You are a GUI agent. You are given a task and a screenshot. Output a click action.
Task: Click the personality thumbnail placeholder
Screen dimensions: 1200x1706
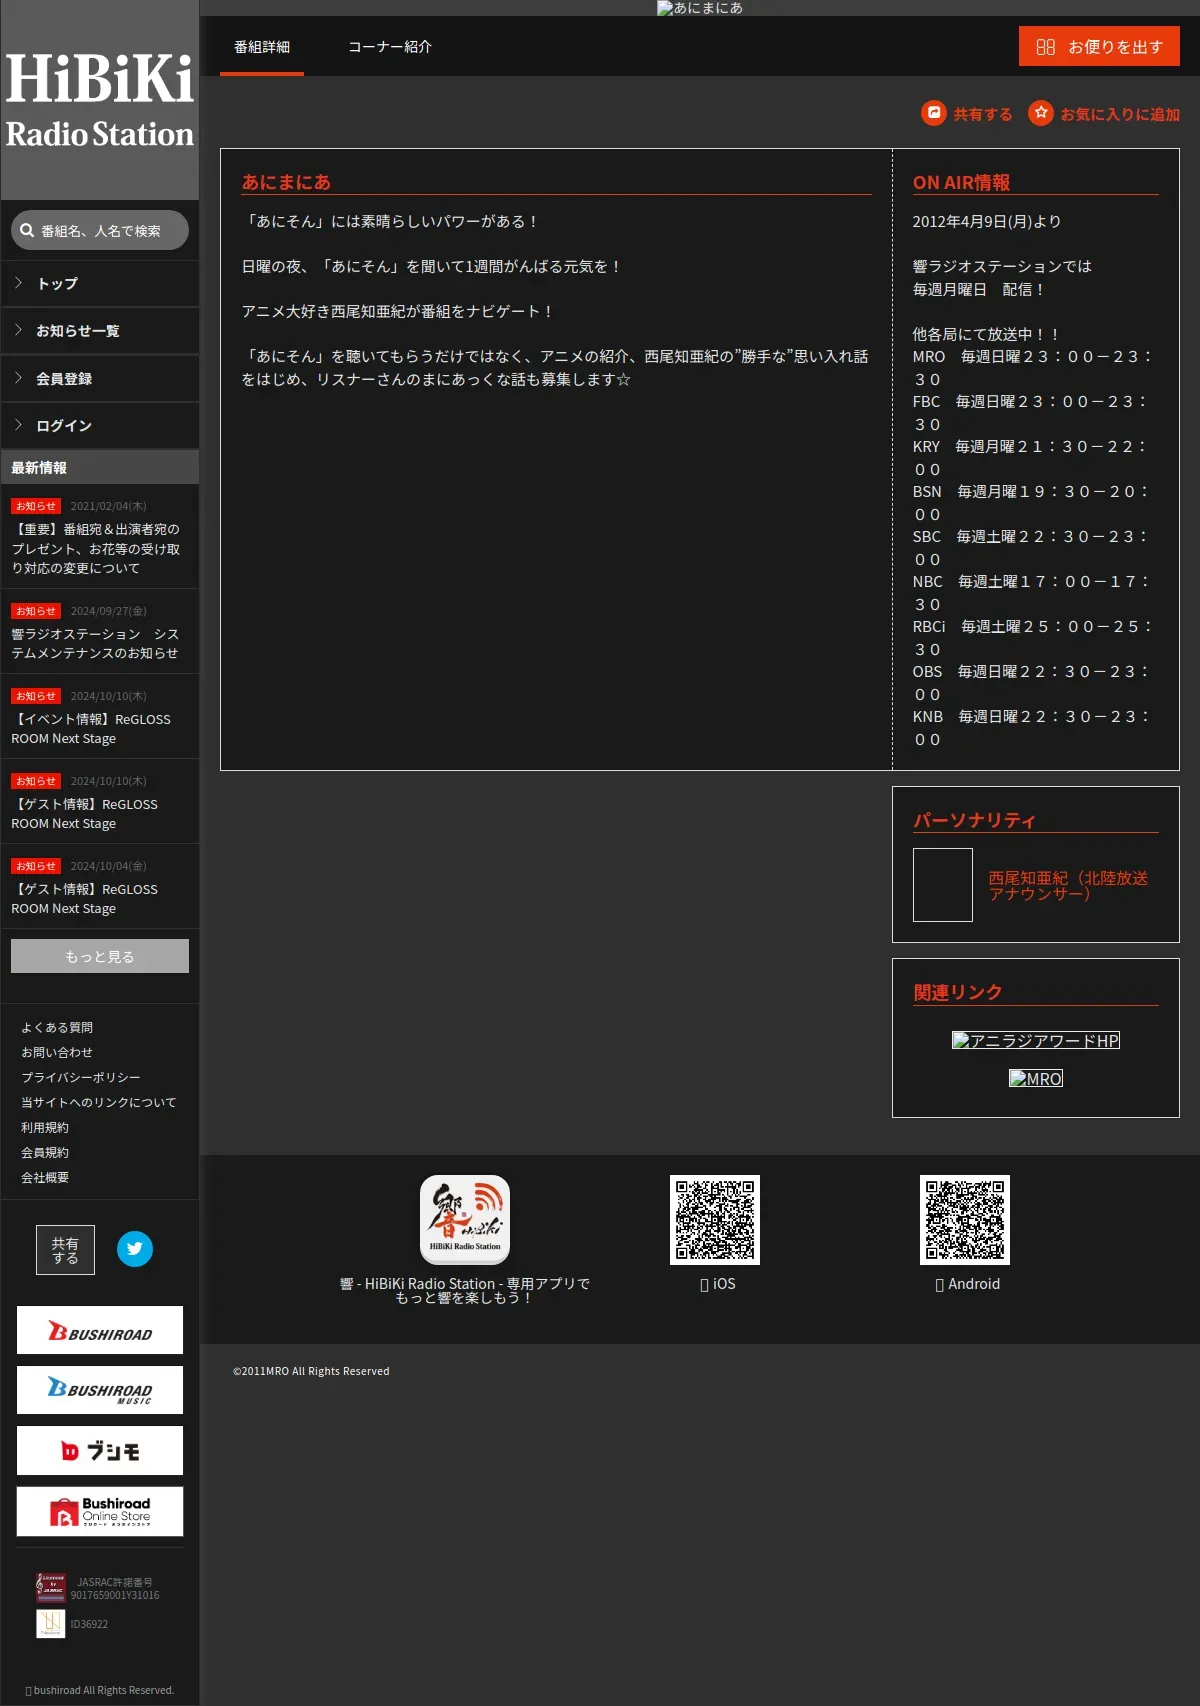[943, 885]
